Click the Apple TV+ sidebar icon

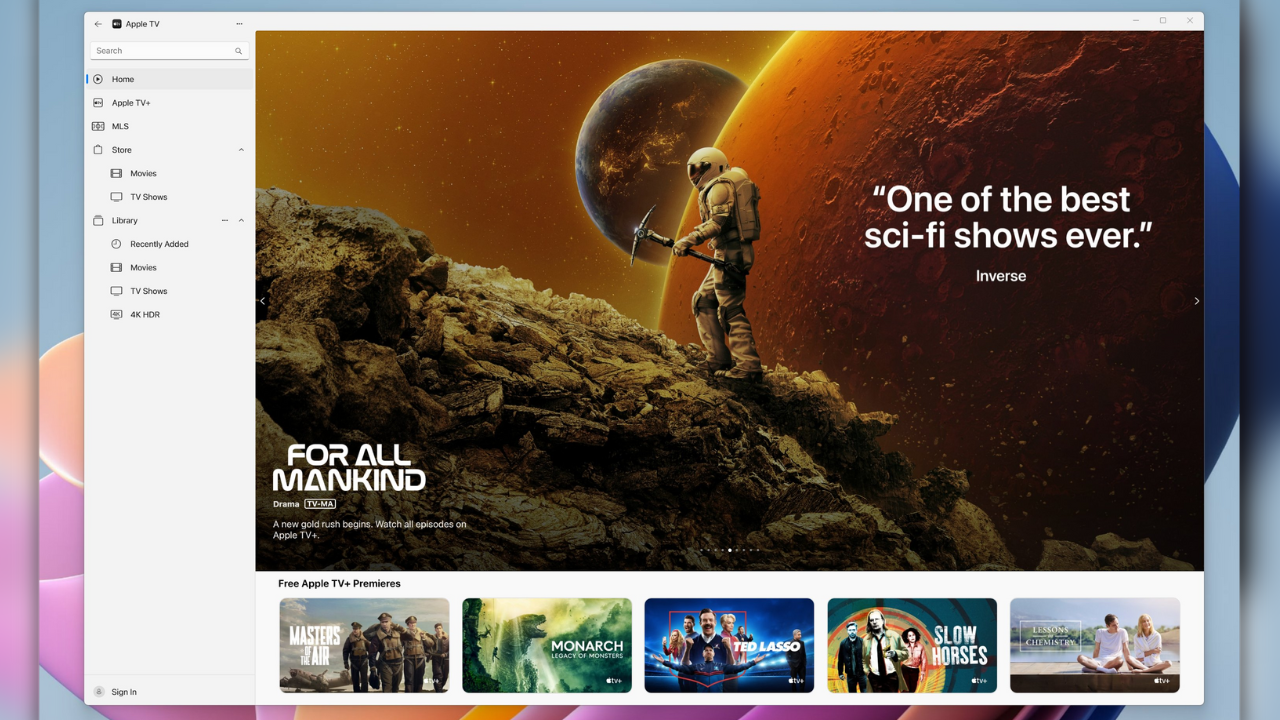(98, 103)
